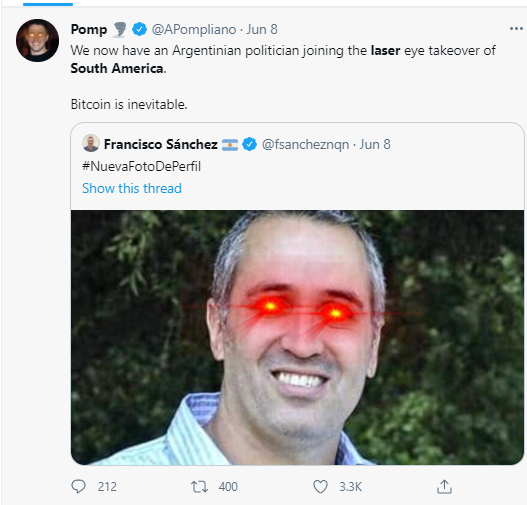Click the 212 replies count
Viewport: 527px width, 505px height.
107,487
